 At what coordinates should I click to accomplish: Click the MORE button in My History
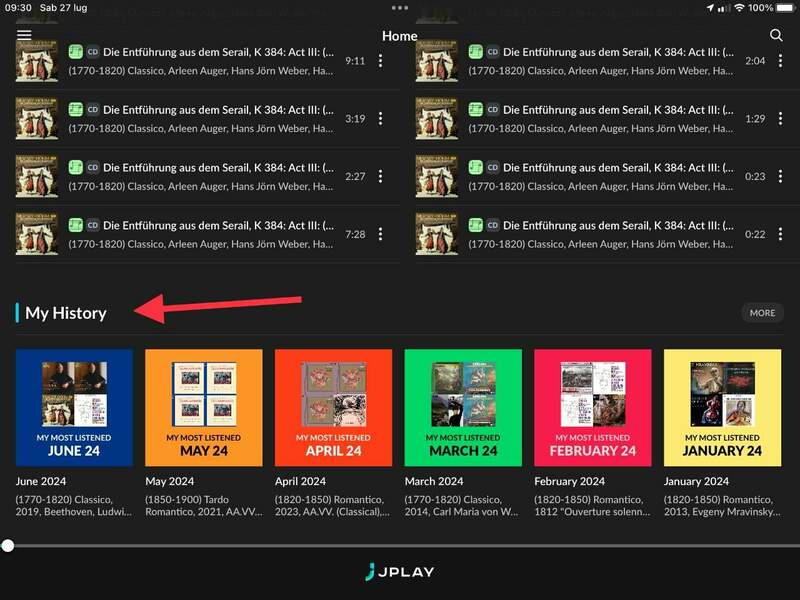[762, 313]
